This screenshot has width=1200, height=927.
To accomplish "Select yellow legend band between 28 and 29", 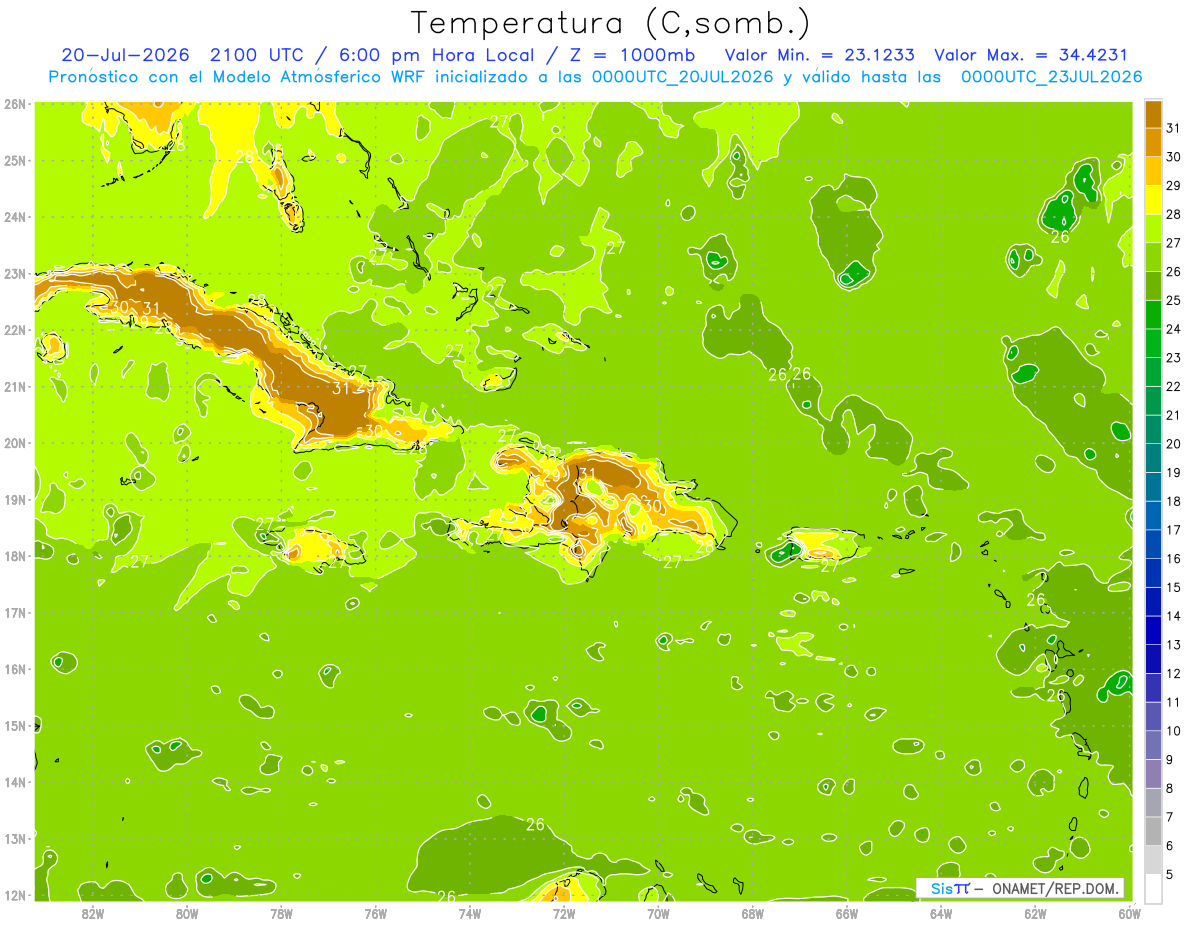I will (x=1153, y=200).
